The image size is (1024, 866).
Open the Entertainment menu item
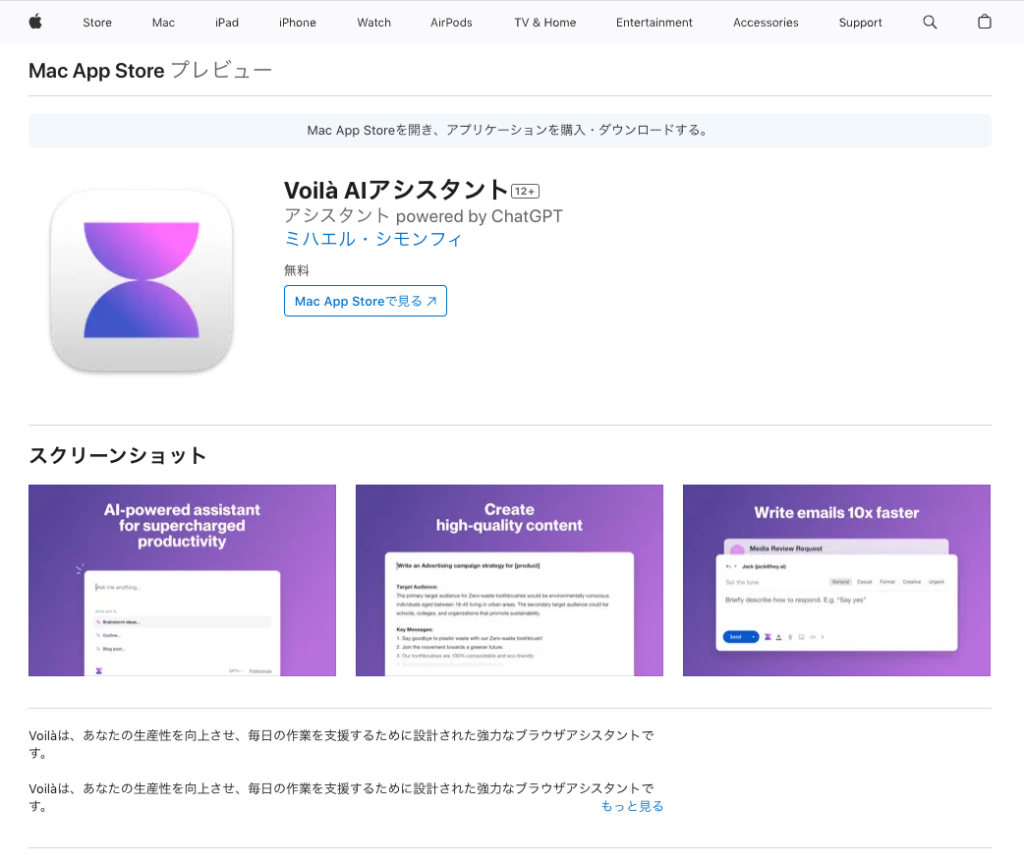(654, 22)
